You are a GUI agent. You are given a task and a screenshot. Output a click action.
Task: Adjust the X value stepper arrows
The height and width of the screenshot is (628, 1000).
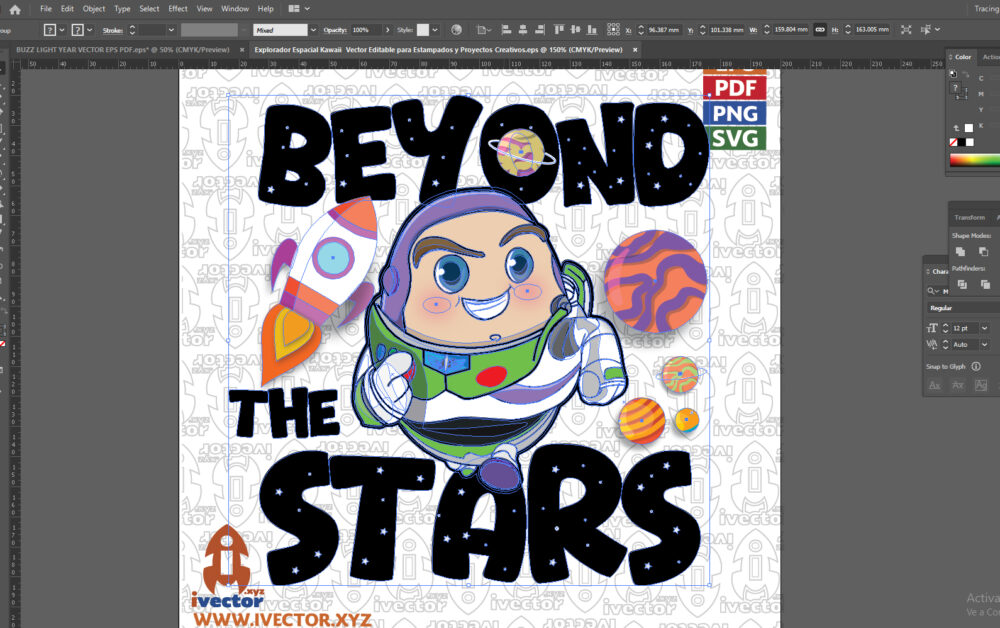coord(641,30)
